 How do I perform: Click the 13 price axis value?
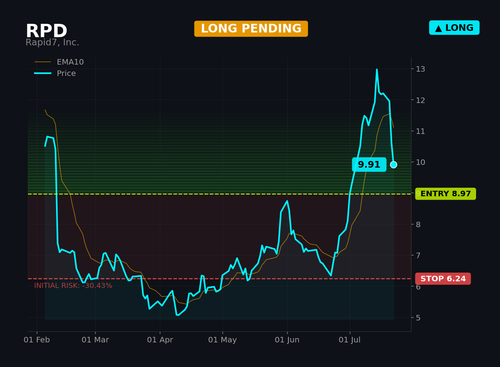click(420, 69)
